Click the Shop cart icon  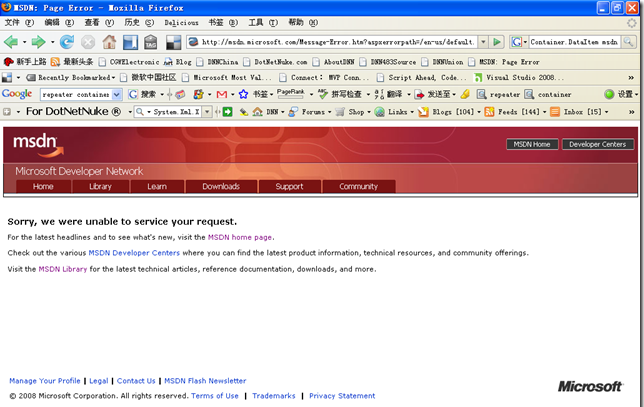[x=340, y=112]
